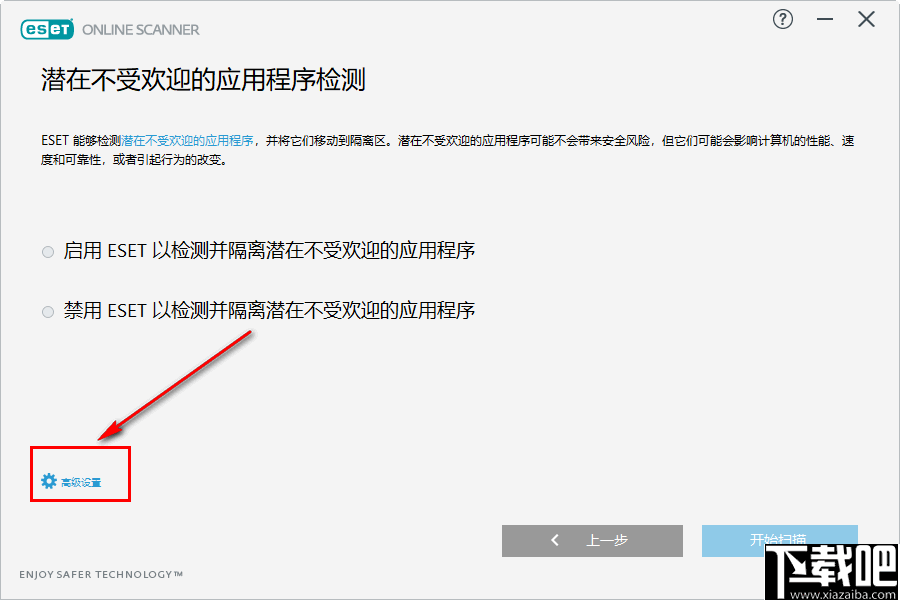This screenshot has width=900, height=600.
Task: Click the minimize icon in the title bar
Action: (x=824, y=18)
